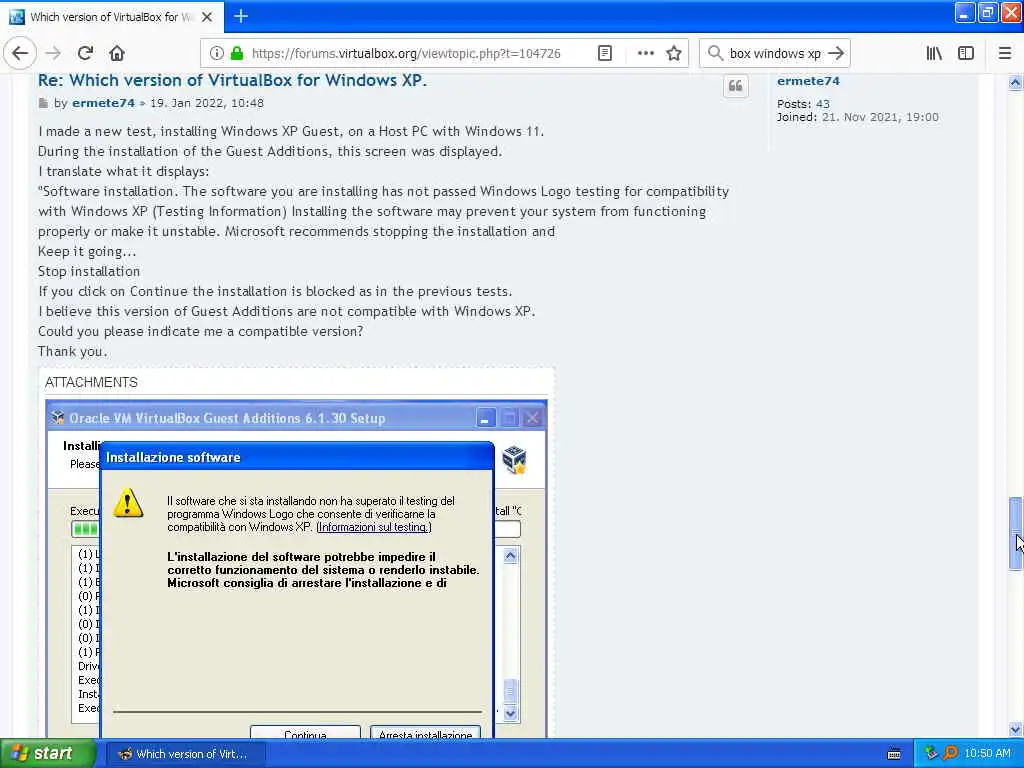Go back to the previous page
This screenshot has height=768, width=1024.
pos(20,53)
